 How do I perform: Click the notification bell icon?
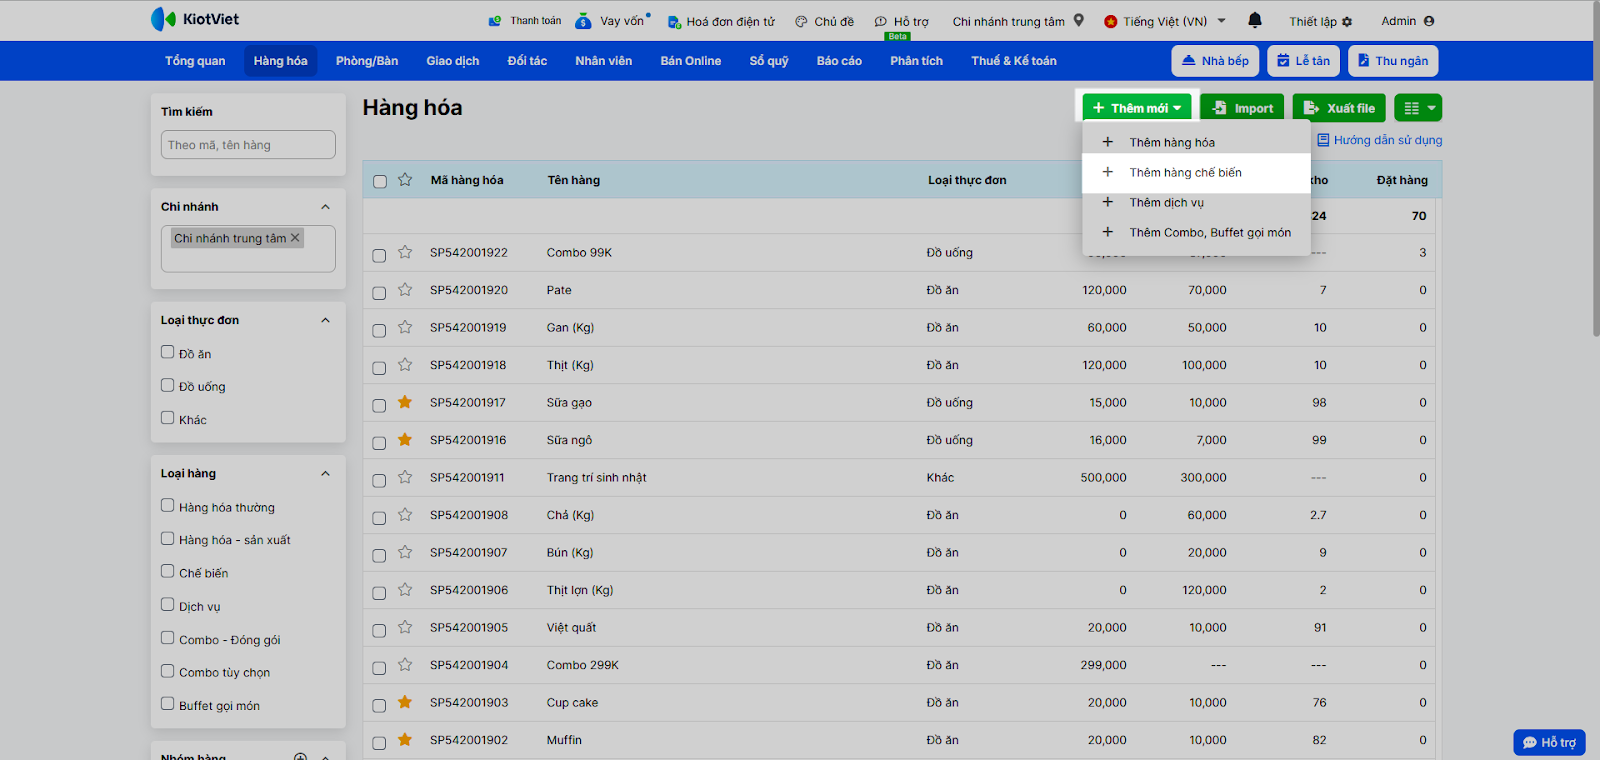pyautogui.click(x=1255, y=20)
